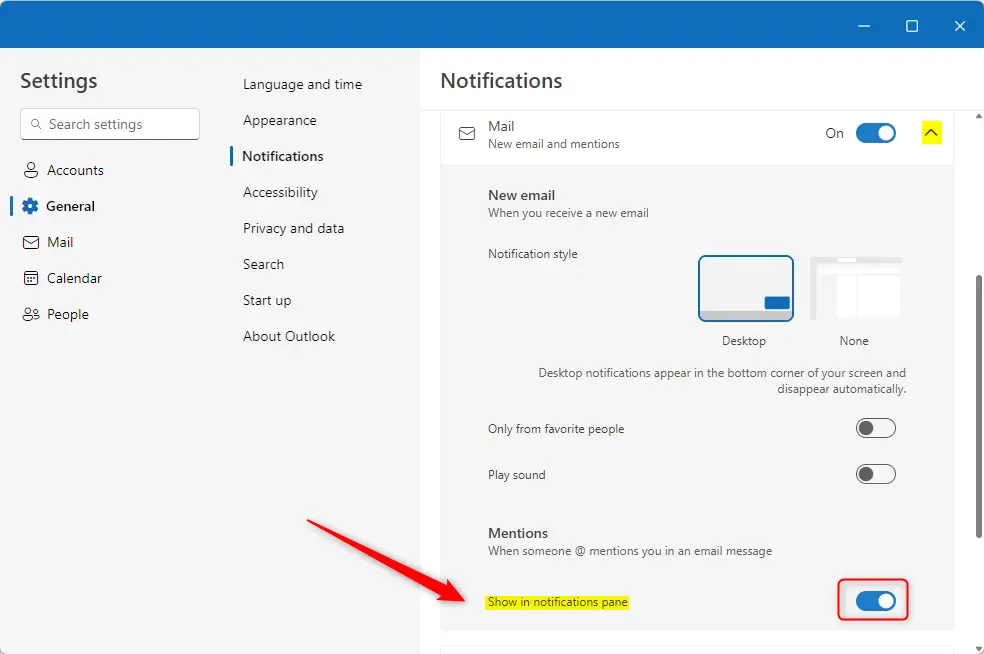The height and width of the screenshot is (654, 984).
Task: Click the scrollbar up arrow
Action: [x=979, y=116]
